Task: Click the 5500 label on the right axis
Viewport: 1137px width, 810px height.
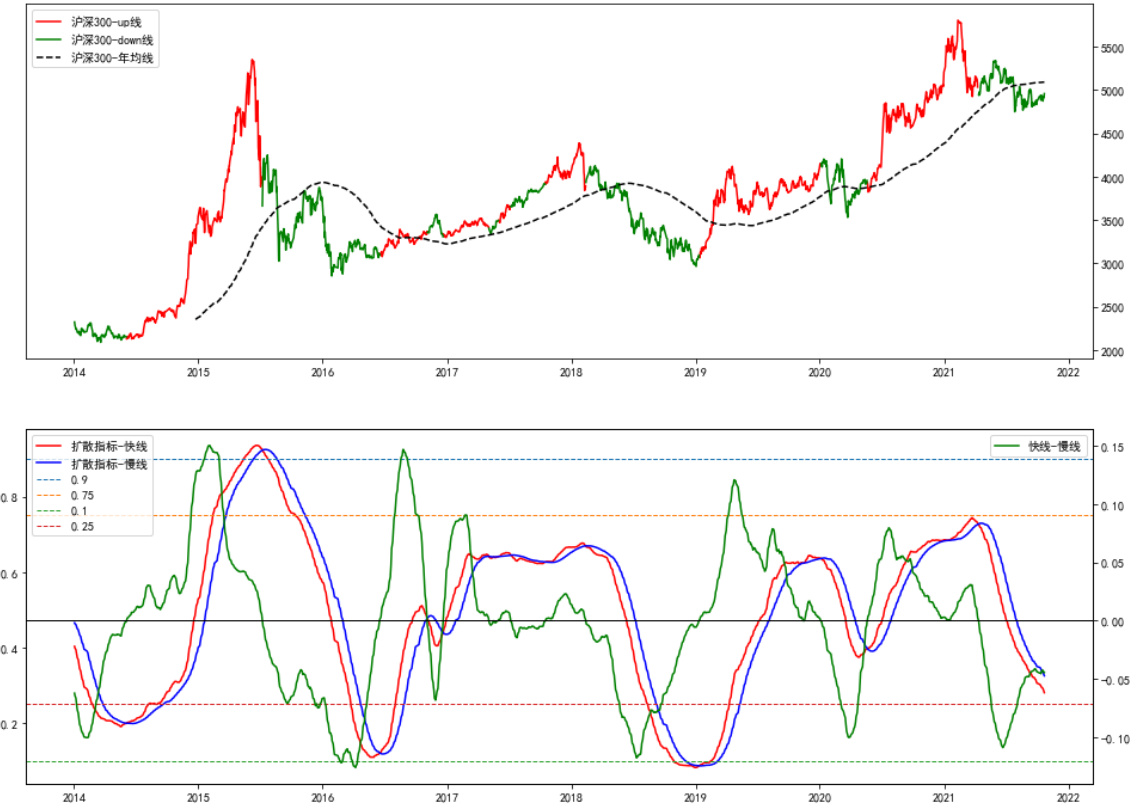Action: (x=1117, y=48)
